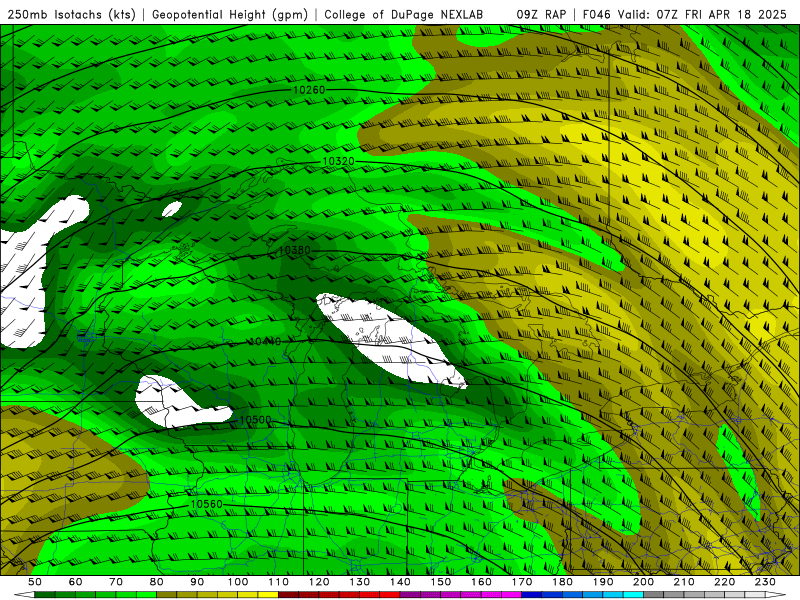Select the dark maroon 110–115 kt legend swatch
Screen dimensions: 800x600
(x=289, y=595)
